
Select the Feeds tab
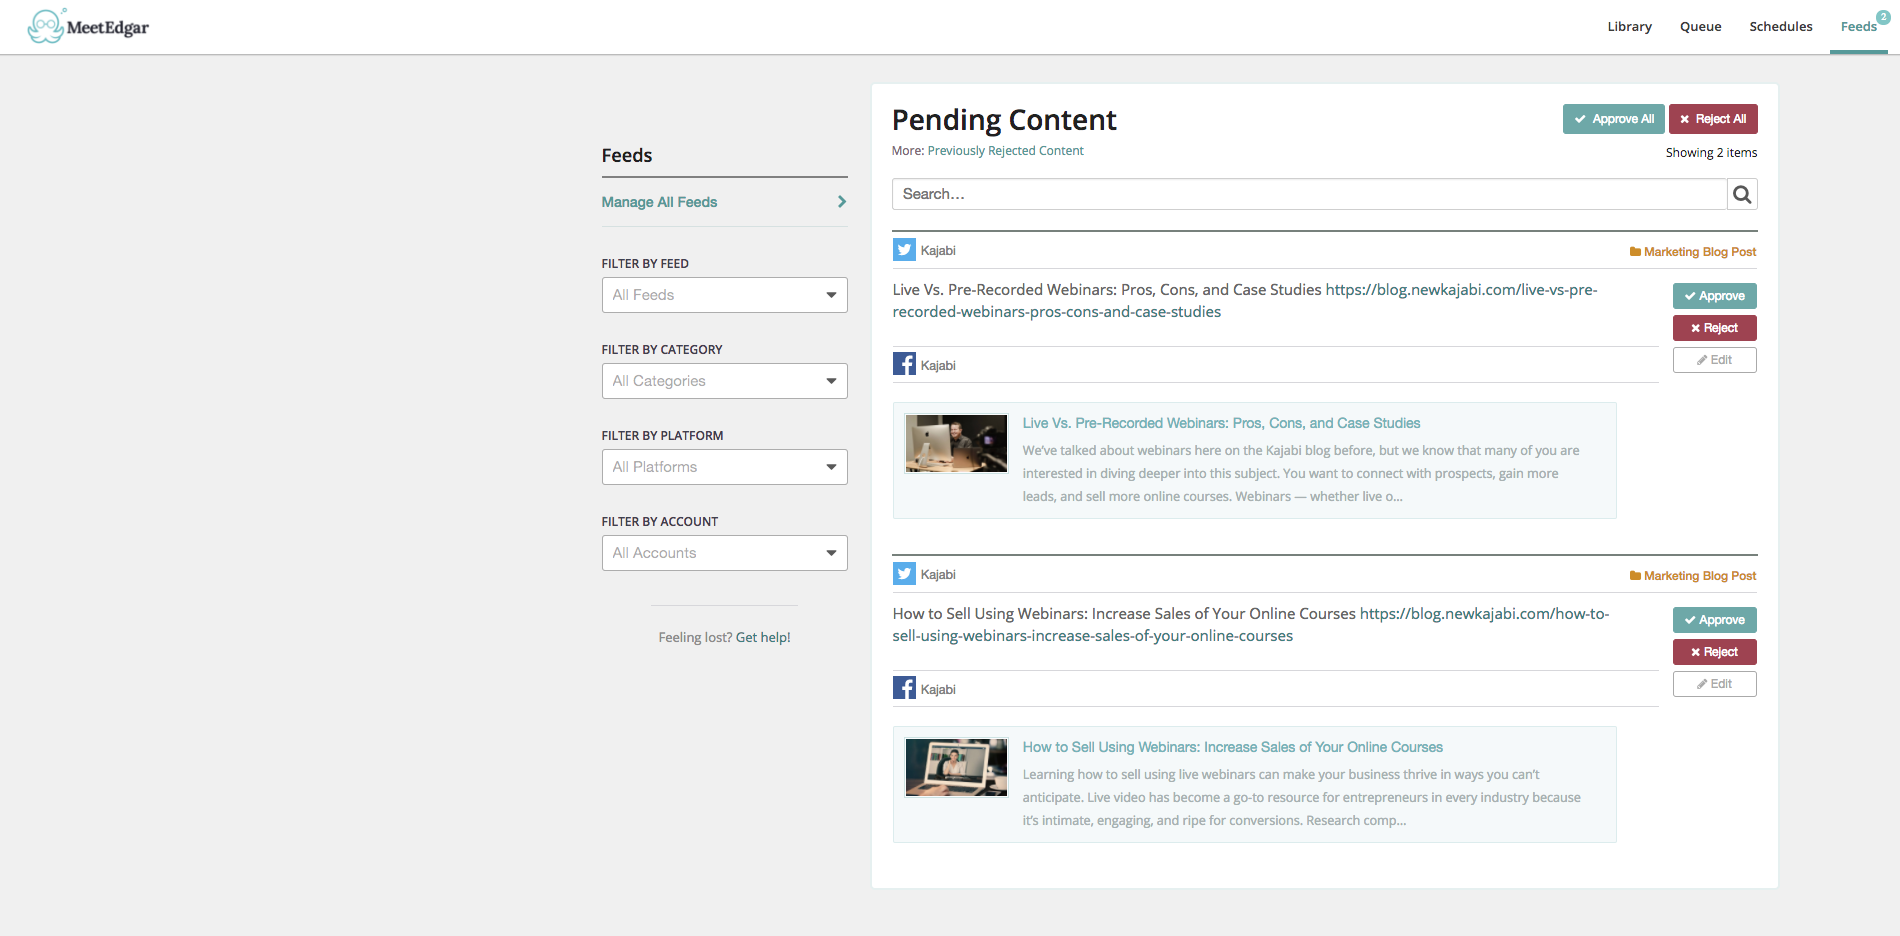coord(1858,27)
